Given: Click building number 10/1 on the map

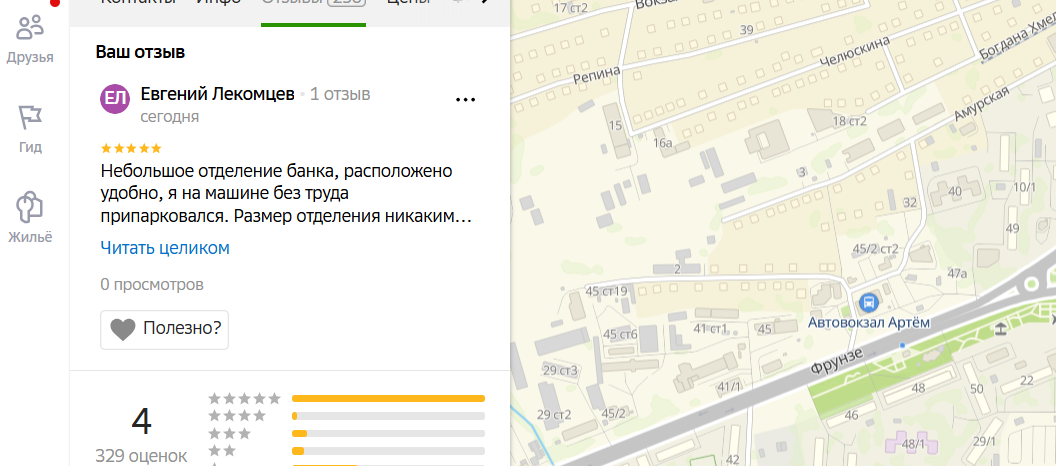Looking at the screenshot, I should 1024,187.
